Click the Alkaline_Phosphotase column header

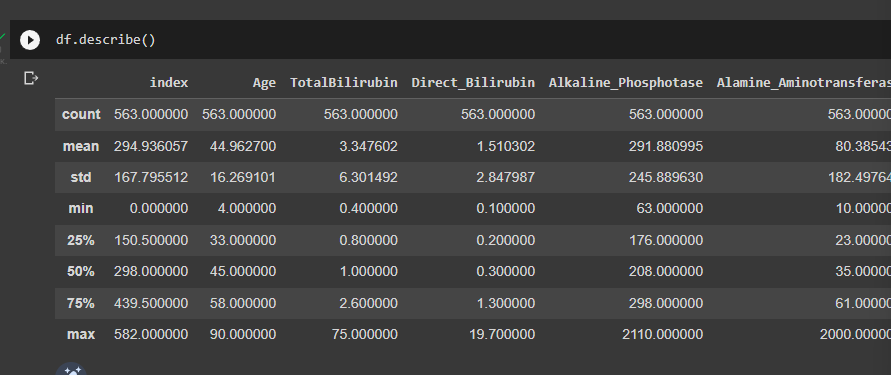pos(626,83)
